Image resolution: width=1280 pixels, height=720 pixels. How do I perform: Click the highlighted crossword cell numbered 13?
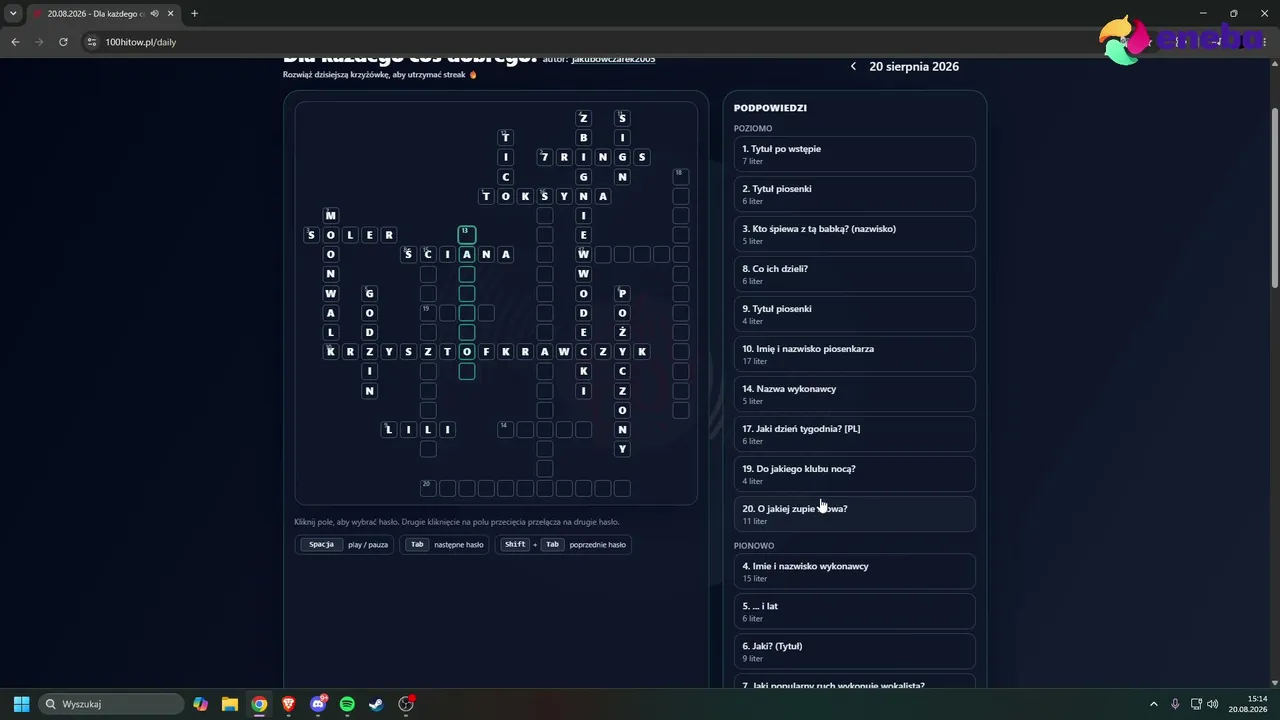[x=466, y=235]
